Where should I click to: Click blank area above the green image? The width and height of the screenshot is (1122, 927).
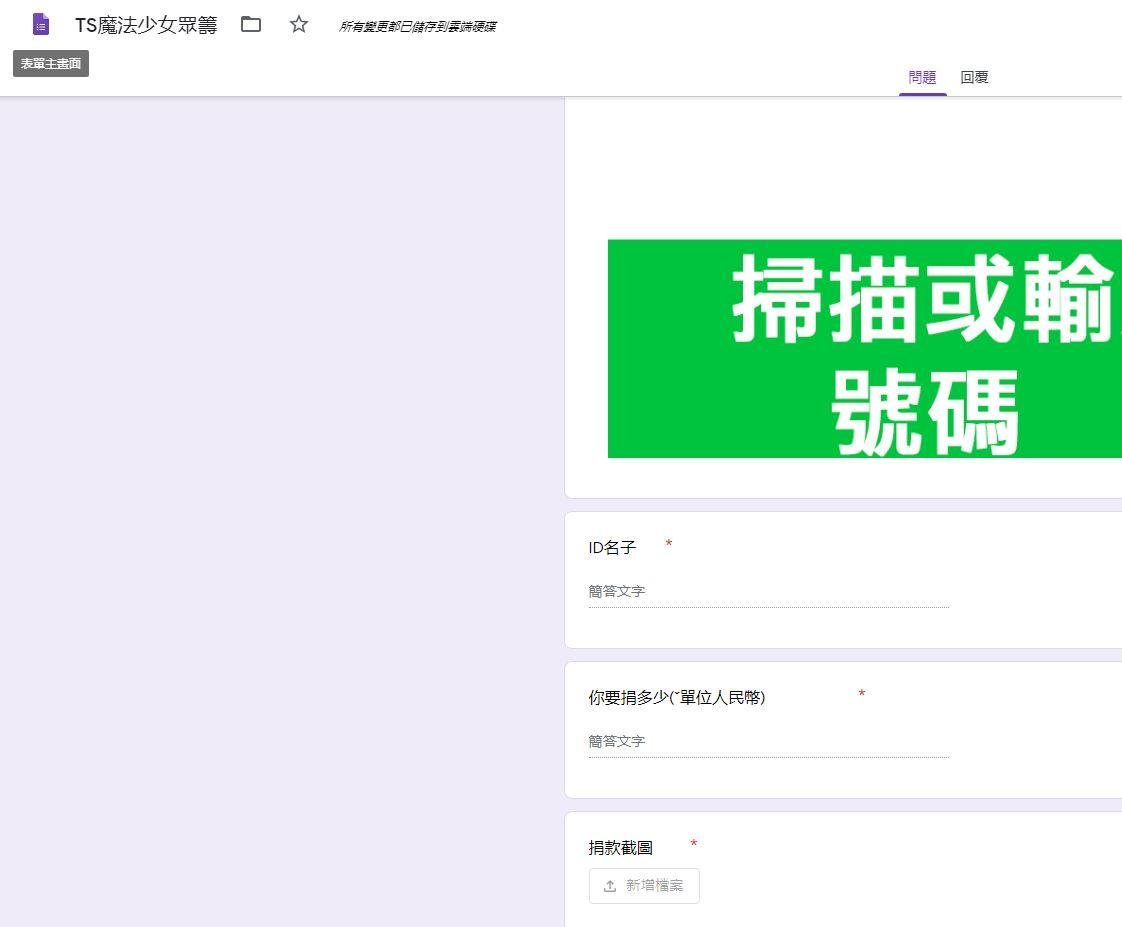point(843,170)
